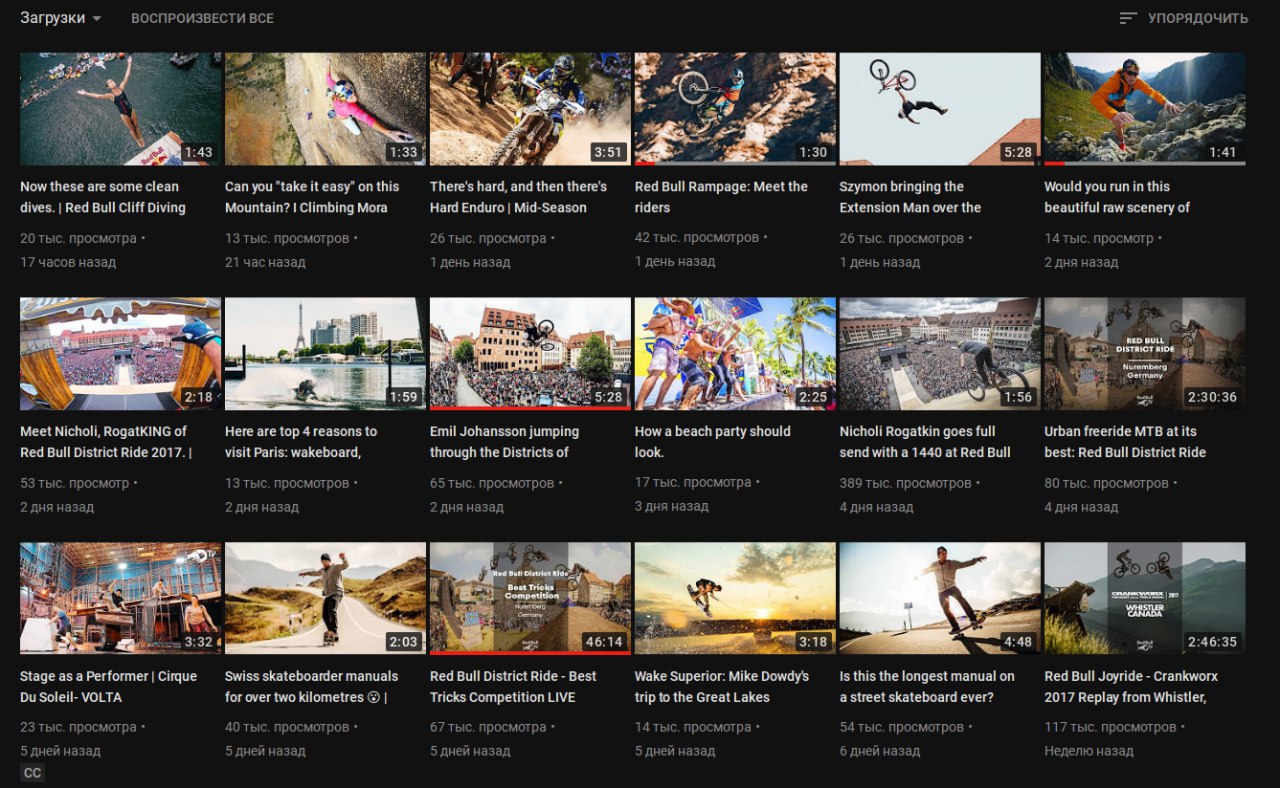Screen dimensions: 1280x788
Task: Click the 2:30:36 duration badge
Action: click(1212, 397)
